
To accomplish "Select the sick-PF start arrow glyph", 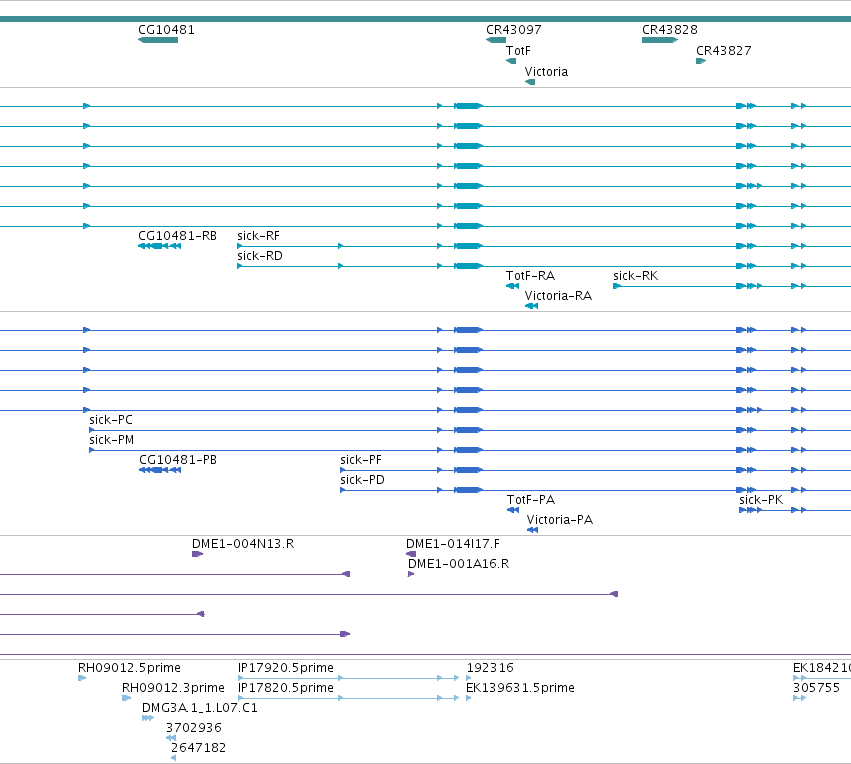I will (343, 470).
